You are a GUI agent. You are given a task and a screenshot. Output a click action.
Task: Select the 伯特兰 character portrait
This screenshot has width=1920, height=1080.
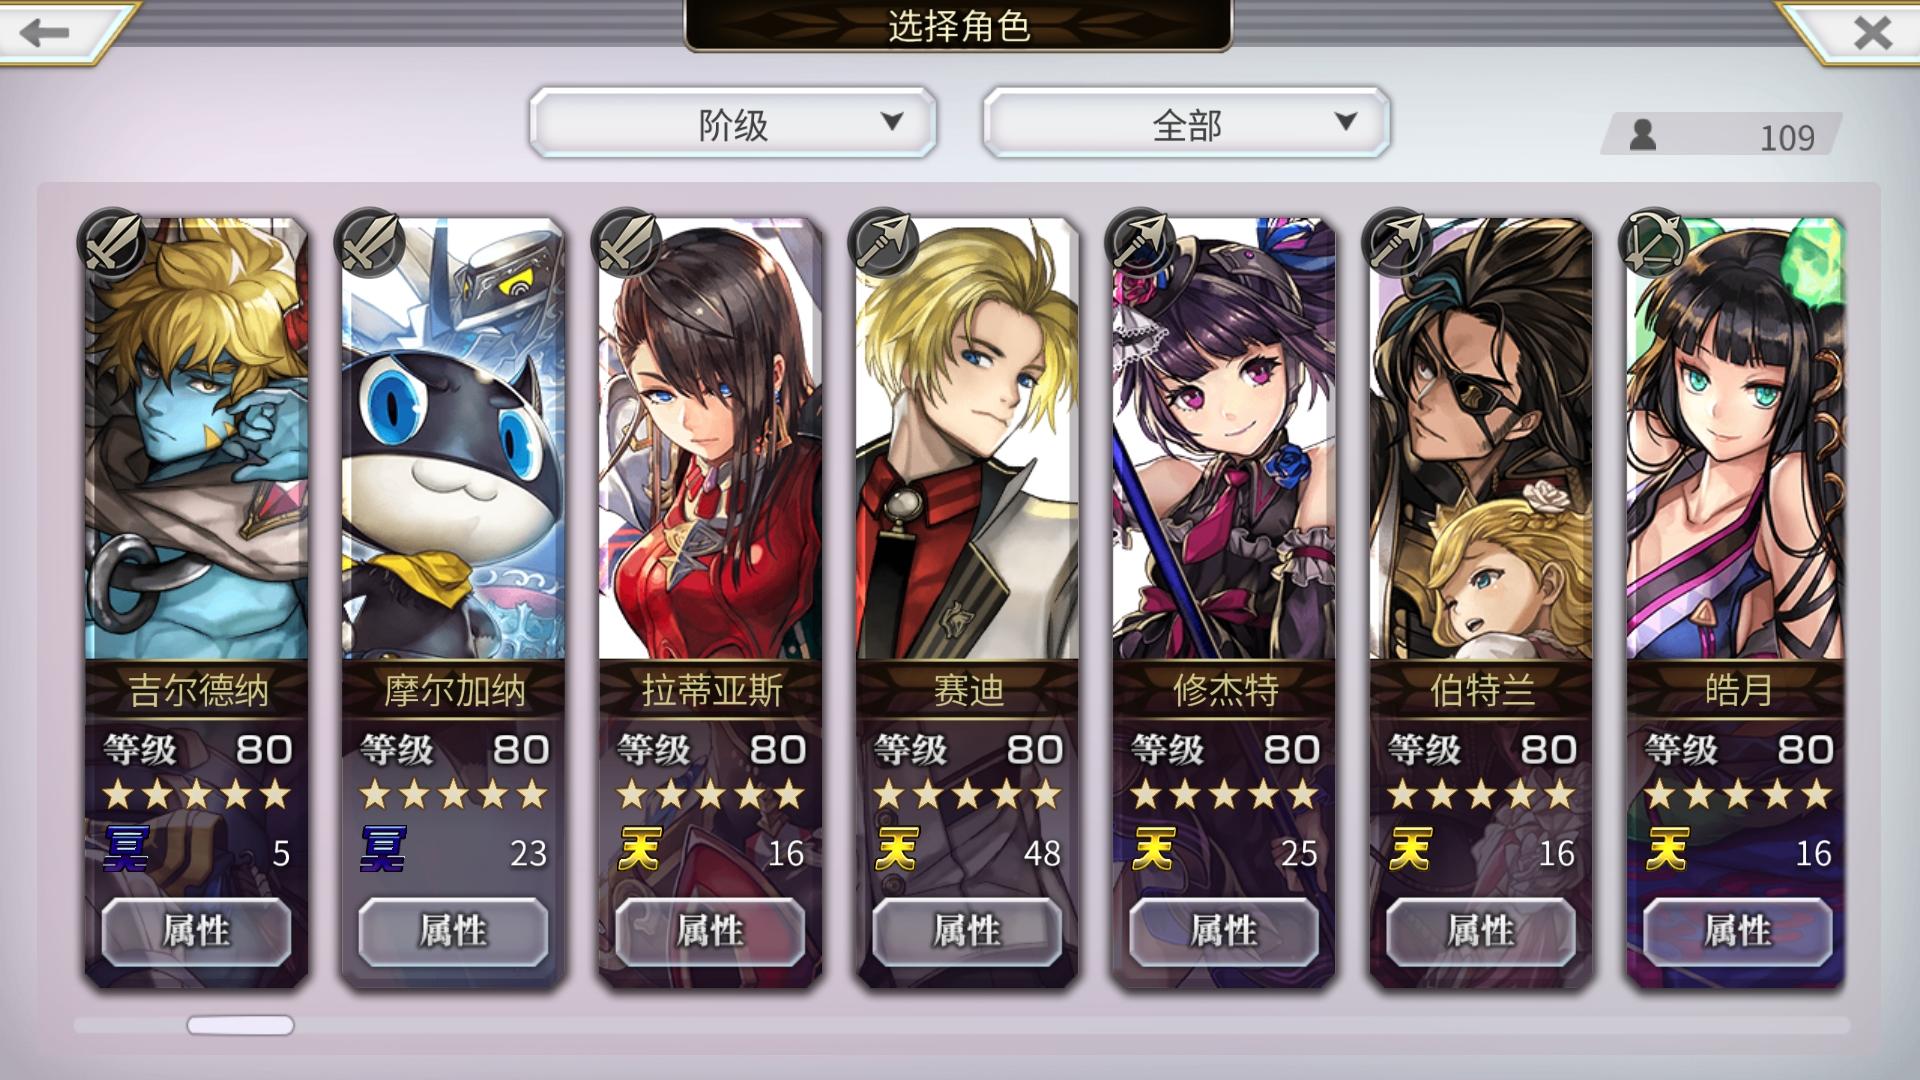point(1481,440)
